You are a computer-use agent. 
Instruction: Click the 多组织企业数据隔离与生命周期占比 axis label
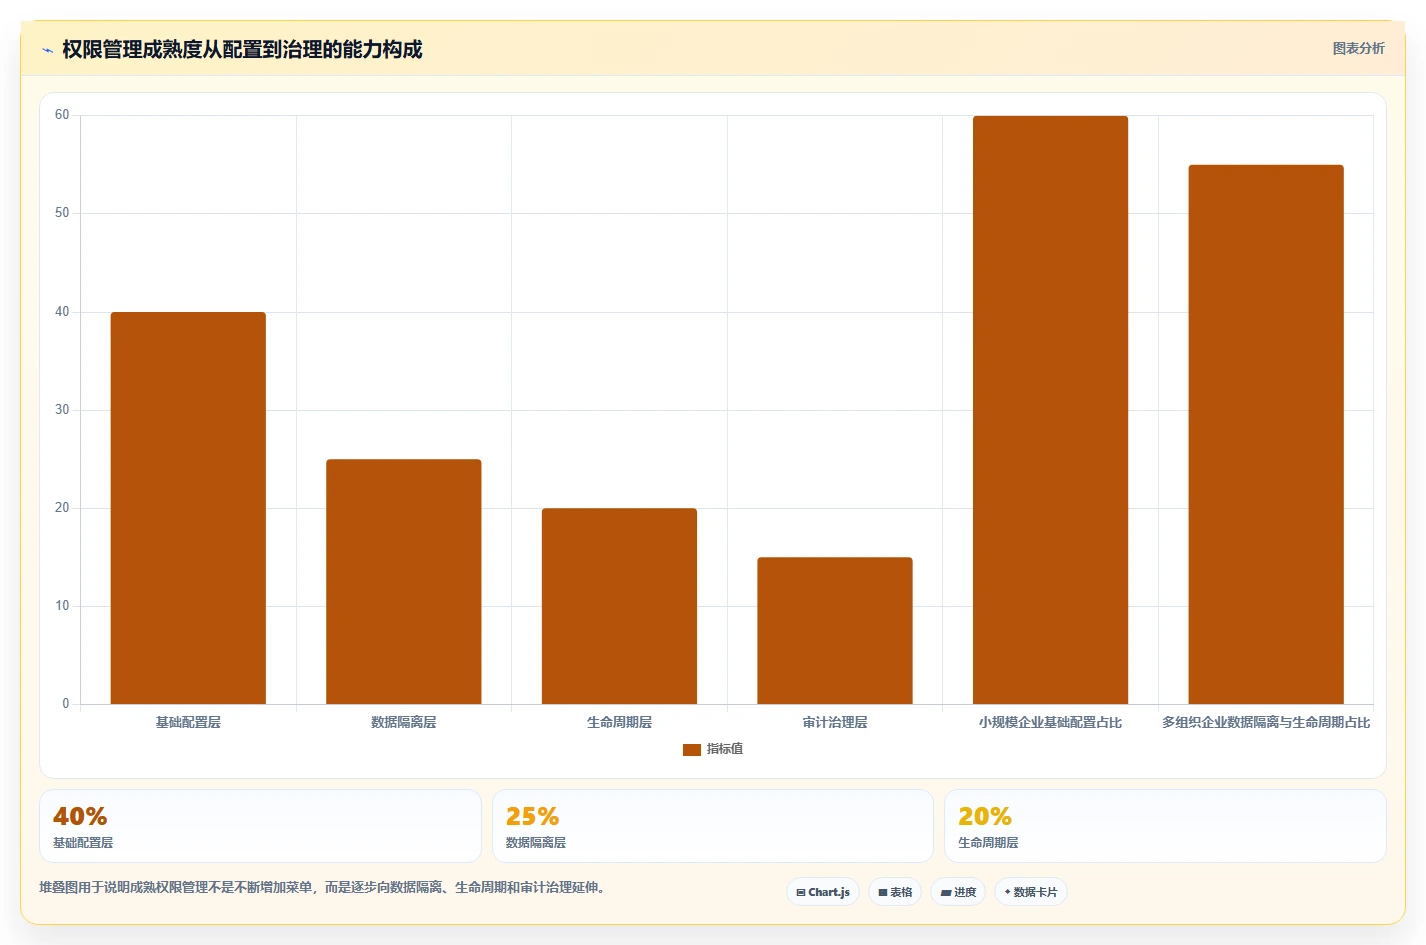point(1266,722)
